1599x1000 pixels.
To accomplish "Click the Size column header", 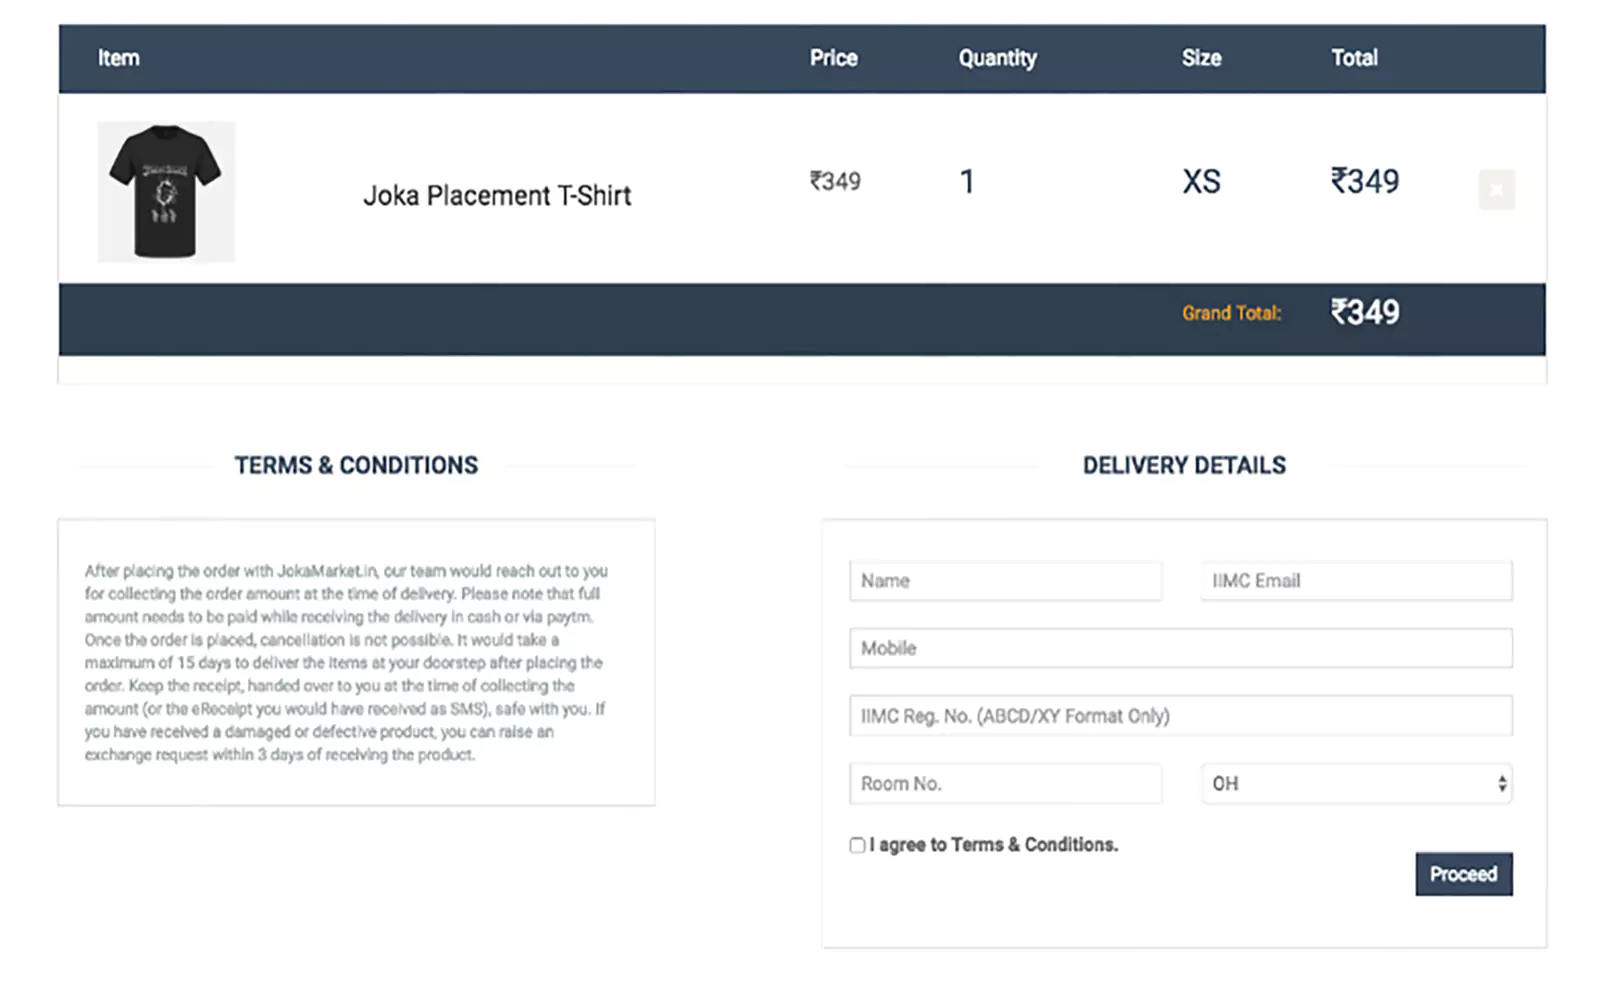I will pos(1200,58).
